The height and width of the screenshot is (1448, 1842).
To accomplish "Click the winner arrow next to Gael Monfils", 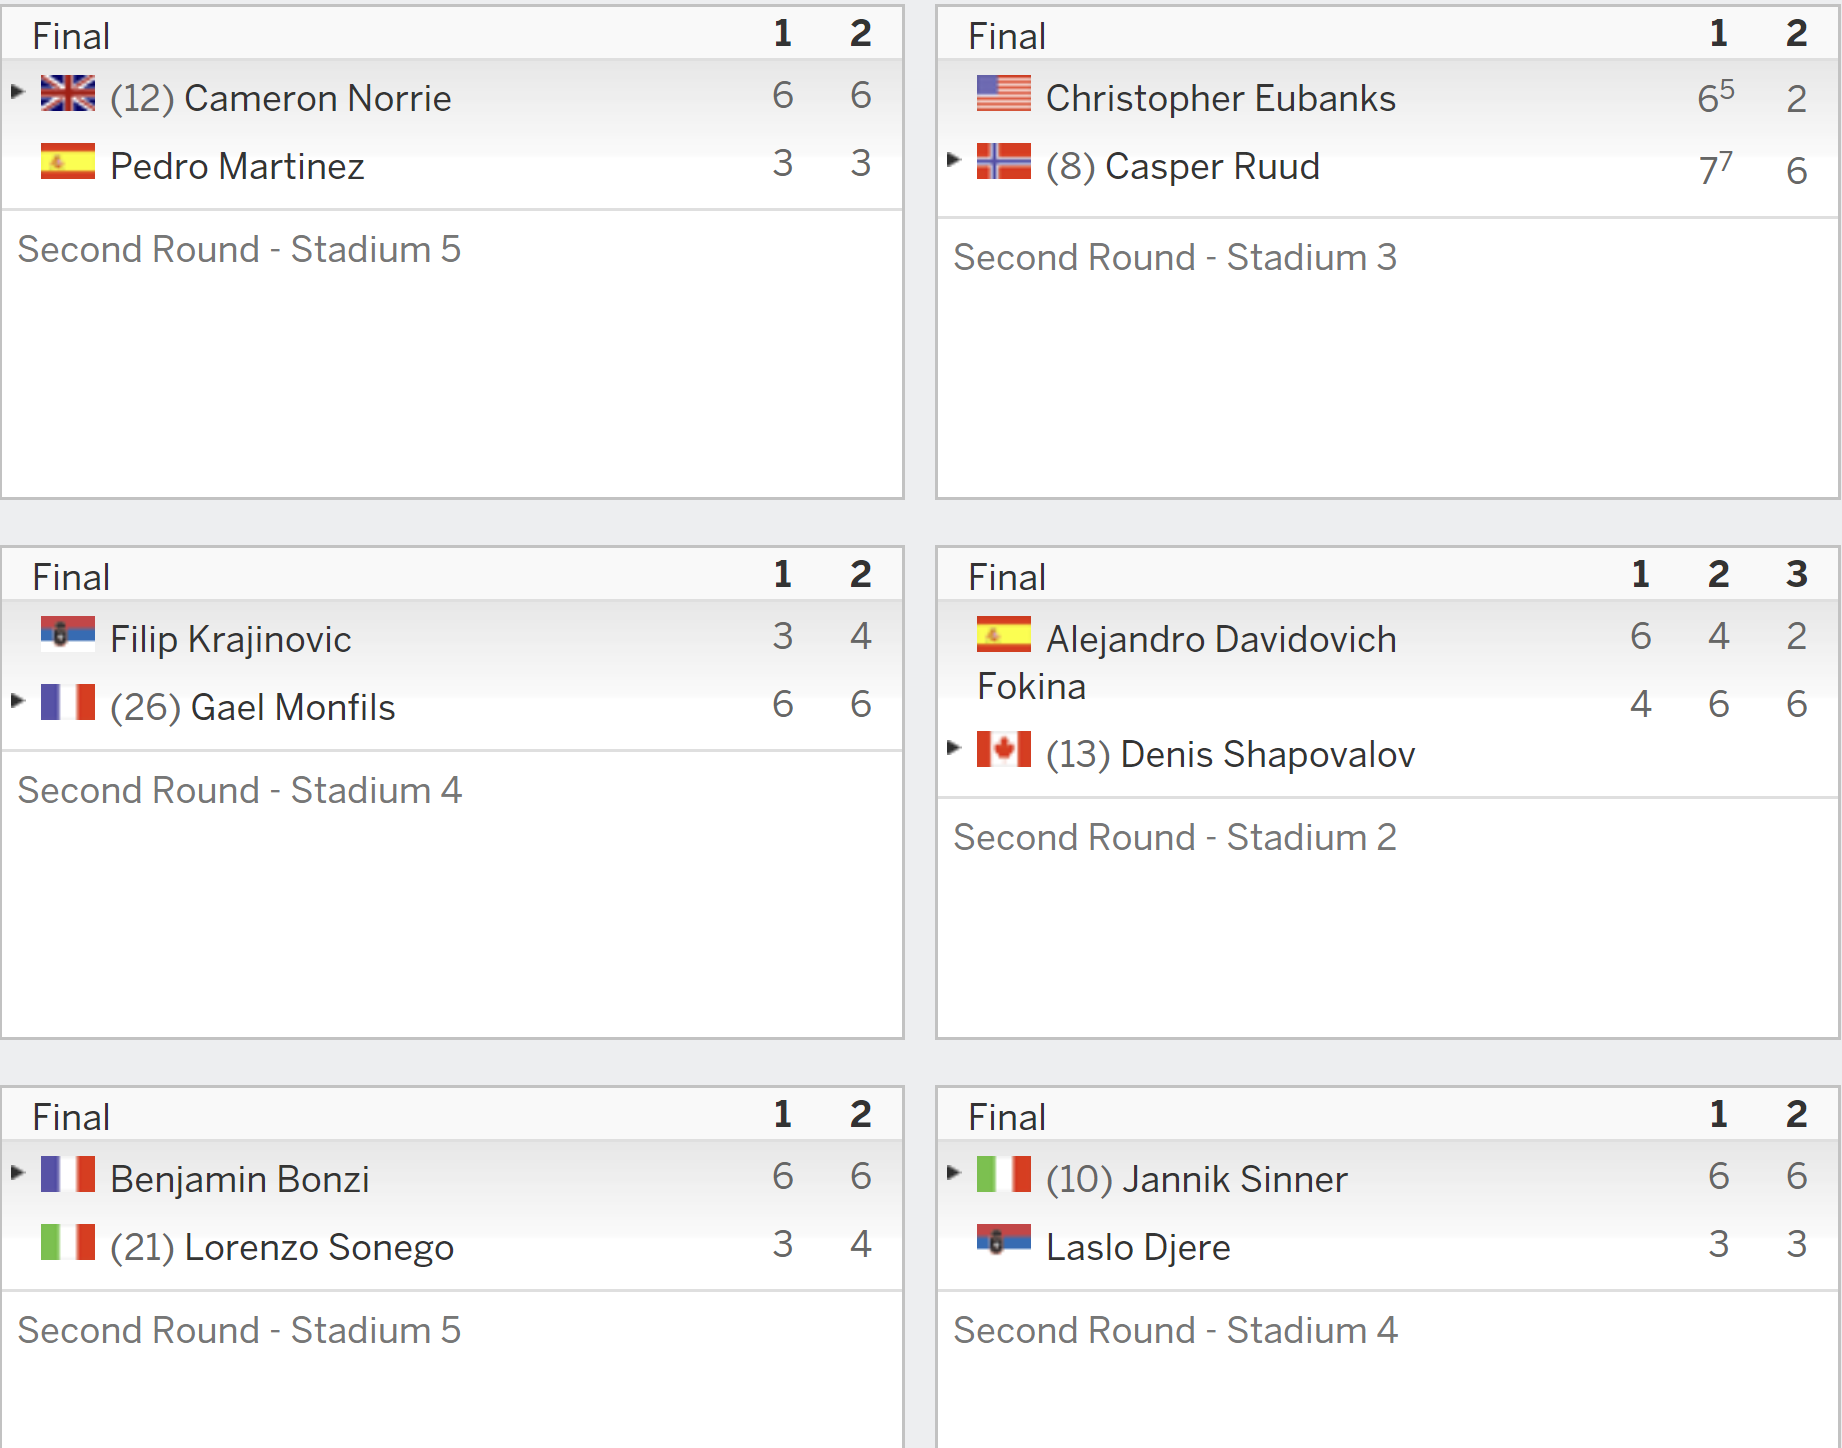I will (18, 701).
